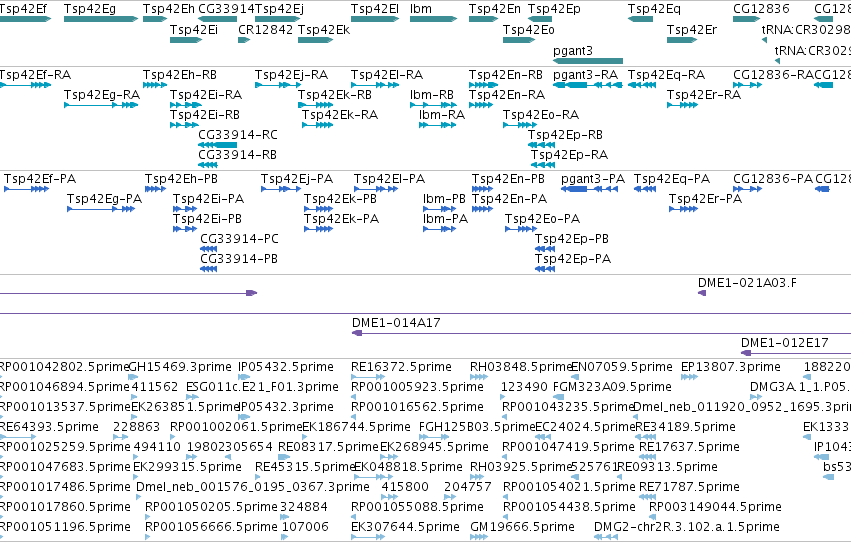Click the CG33914-RC transcript
Image resolution: width=851 pixels, height=542 pixels.
pyautogui.click(x=218, y=145)
